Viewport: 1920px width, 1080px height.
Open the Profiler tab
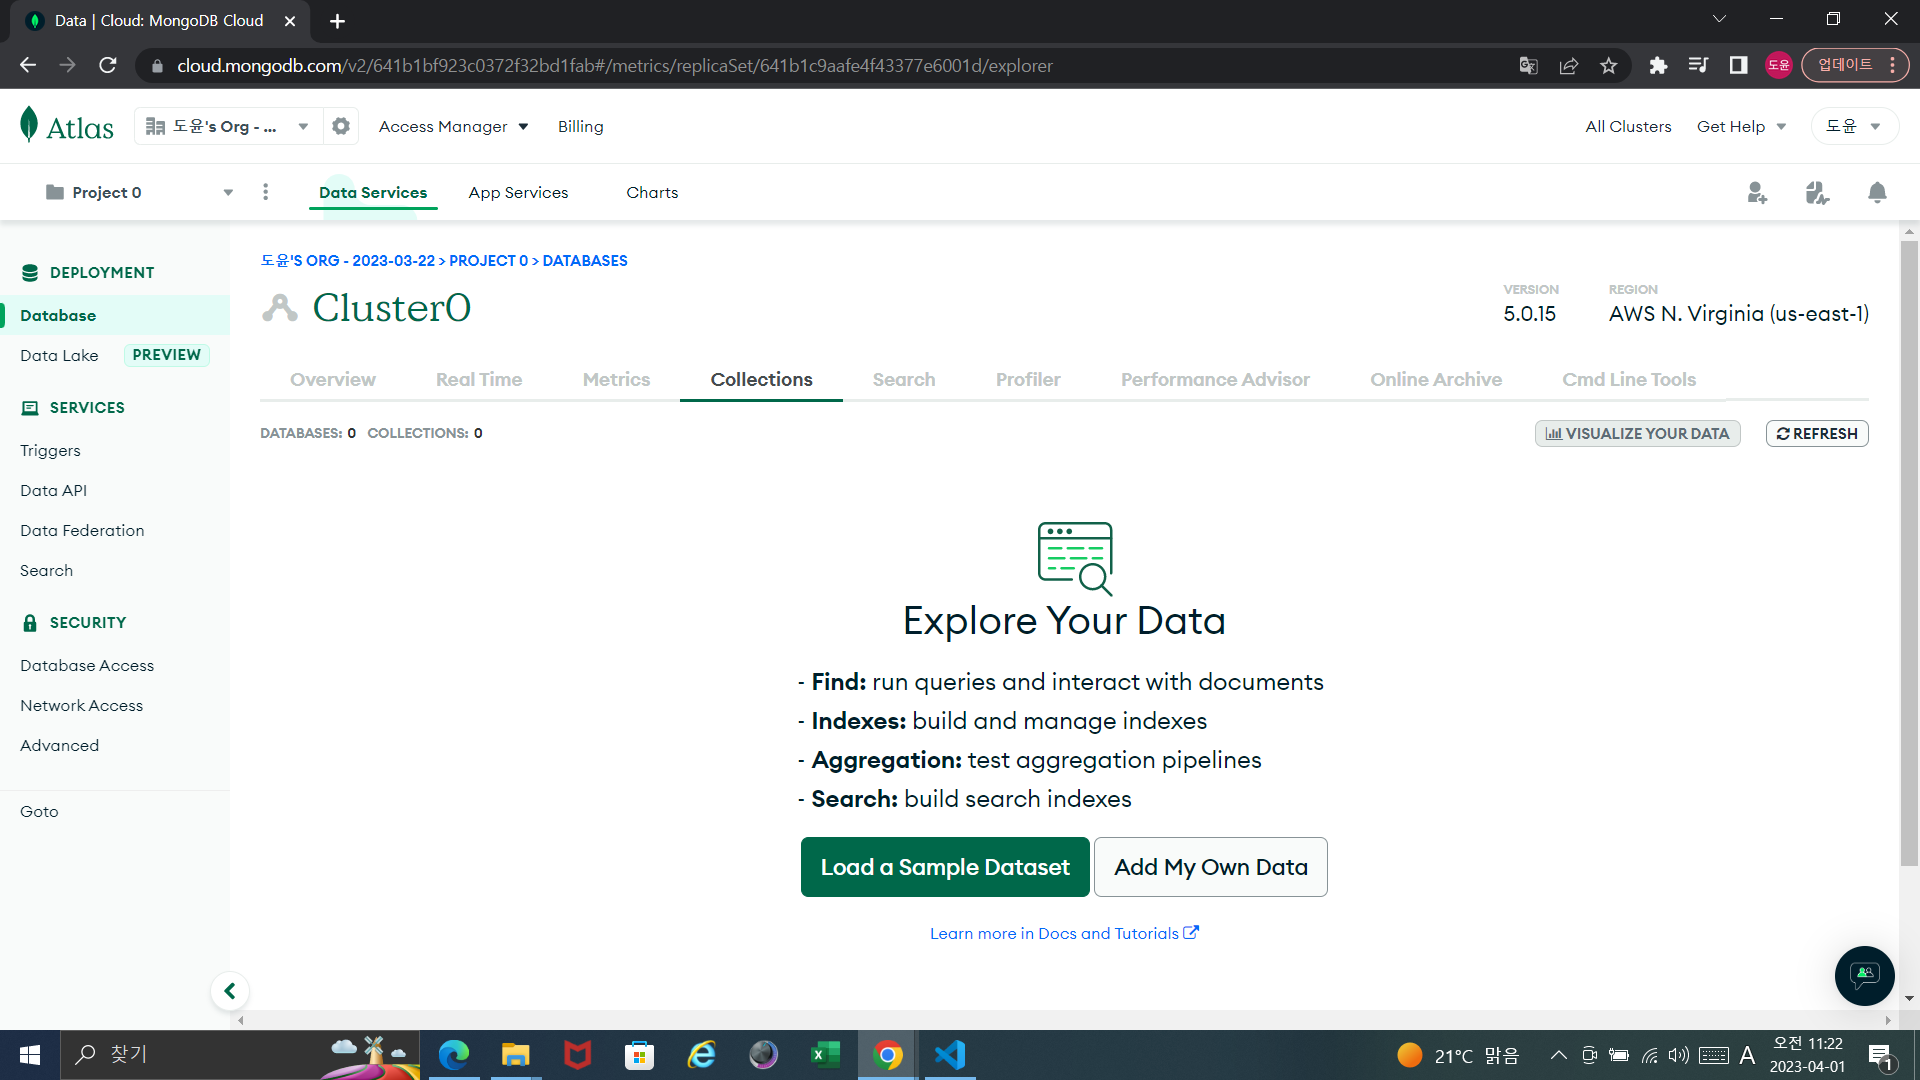tap(1028, 380)
